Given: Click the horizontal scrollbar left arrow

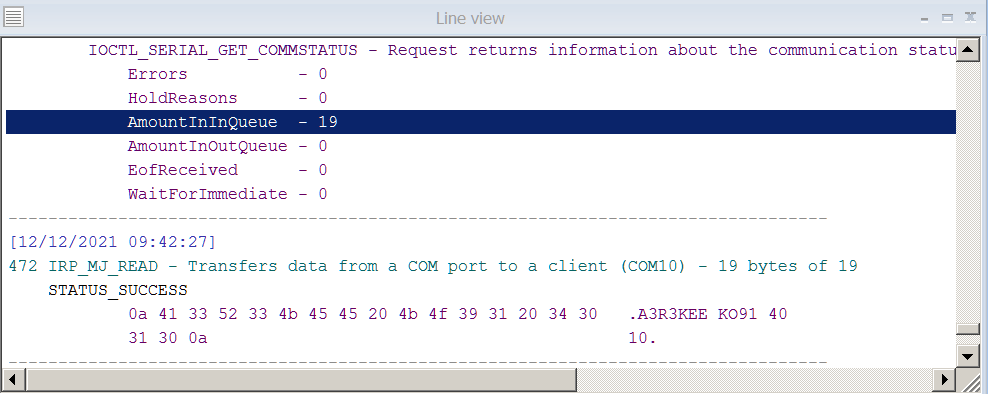Looking at the screenshot, I should [14, 379].
